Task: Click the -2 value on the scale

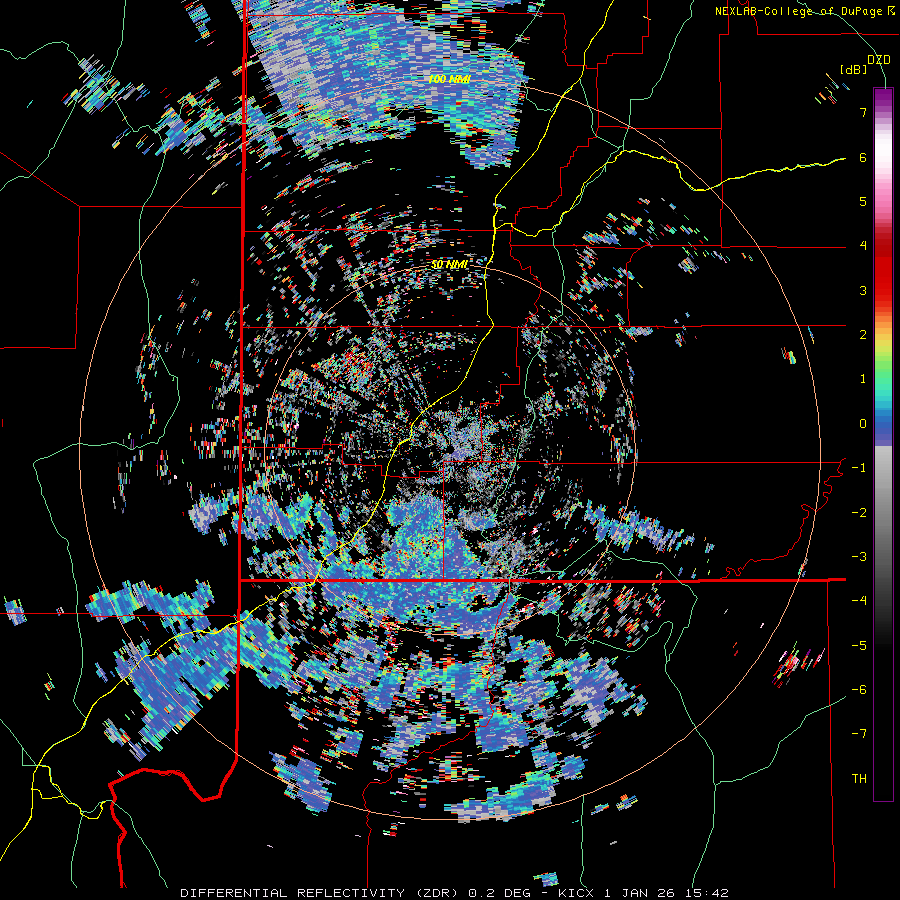Action: tap(859, 513)
